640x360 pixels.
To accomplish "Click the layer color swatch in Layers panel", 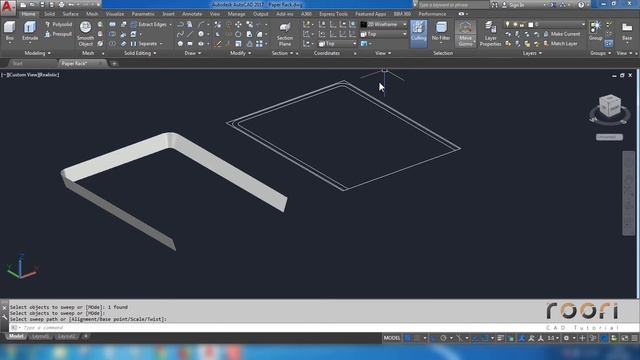I will [531, 24].
